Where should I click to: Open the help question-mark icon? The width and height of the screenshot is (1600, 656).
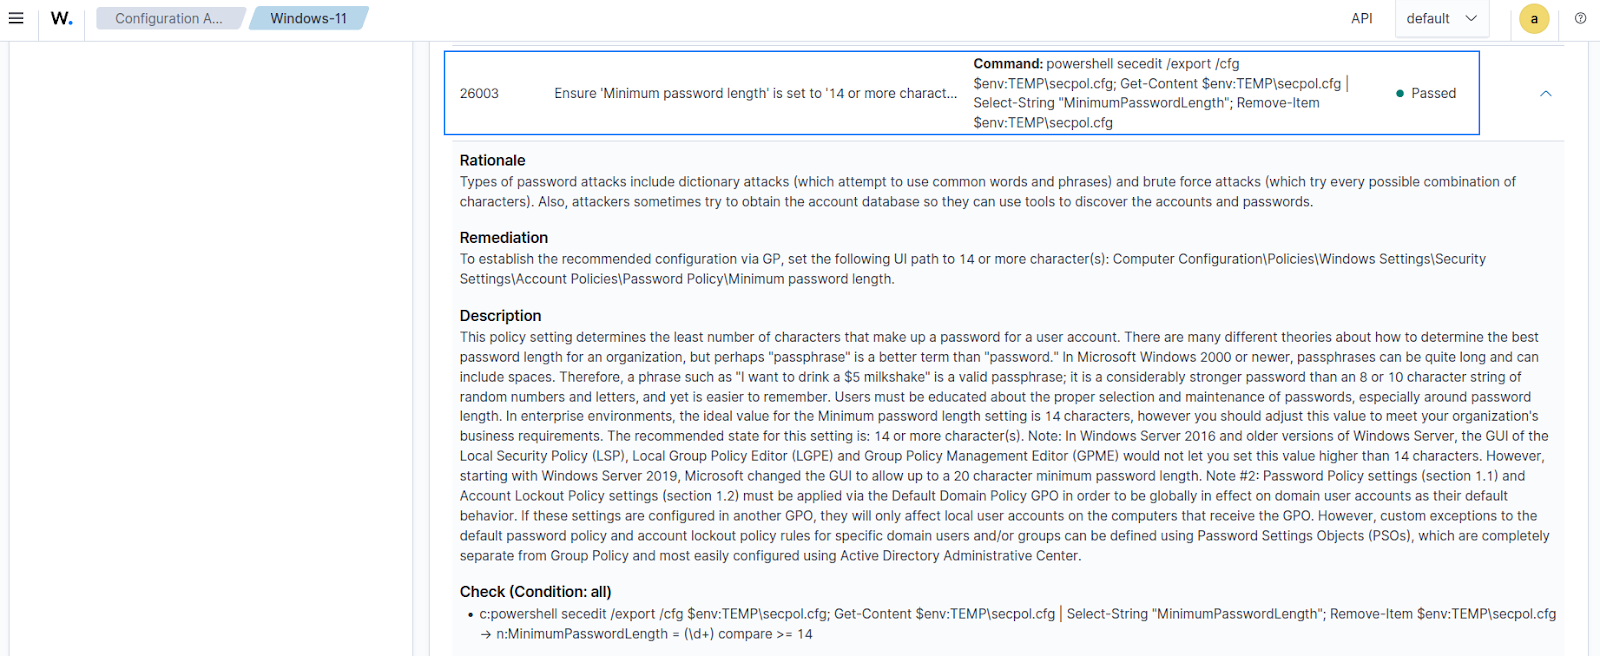[1580, 17]
